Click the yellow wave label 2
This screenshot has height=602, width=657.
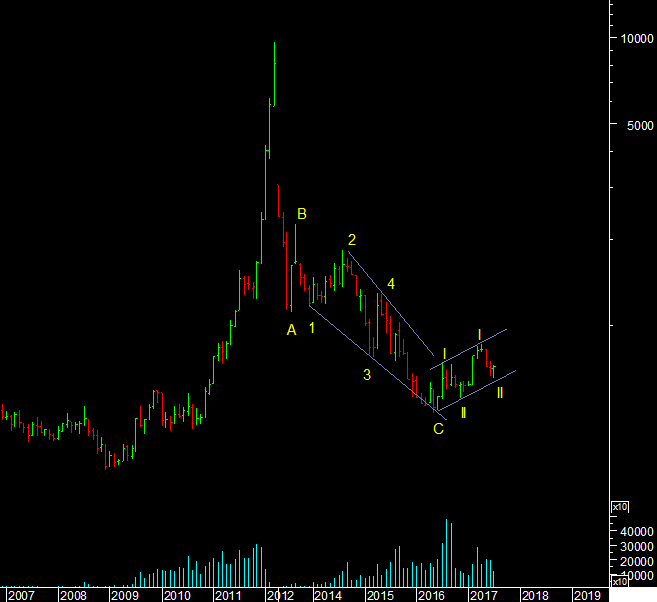(352, 240)
